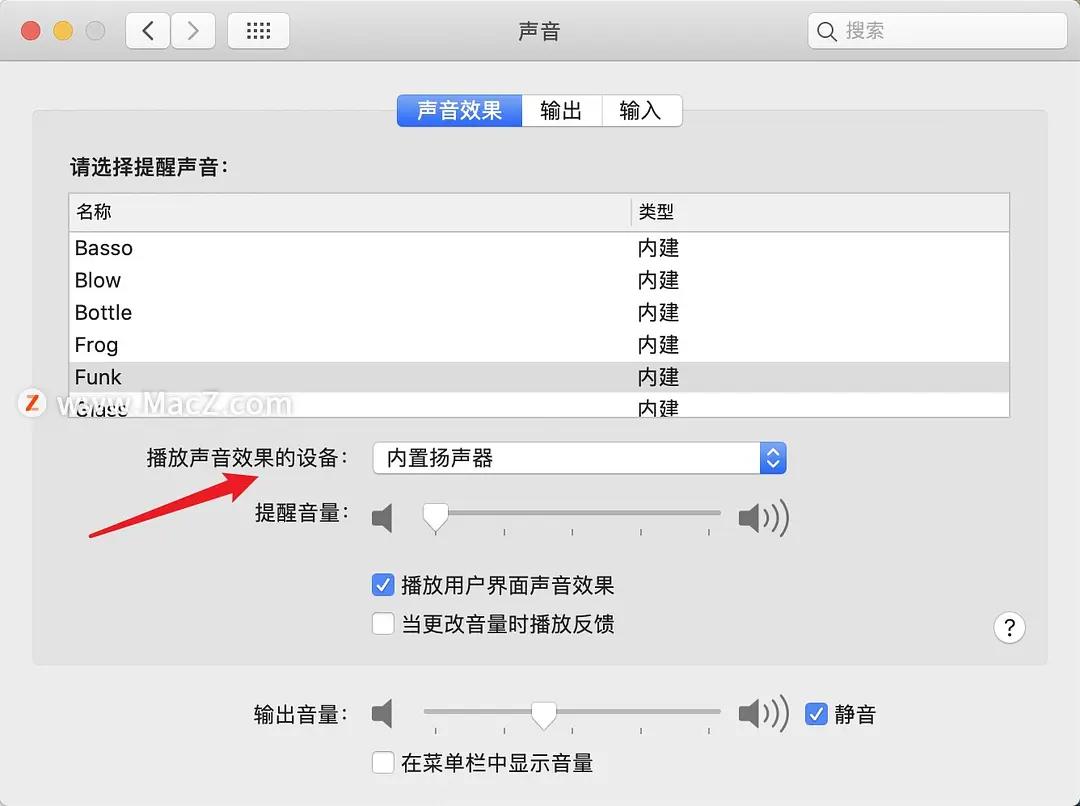
Task: Click the dropdown arrows beside 内置扬声器
Action: pyautogui.click(x=772, y=457)
